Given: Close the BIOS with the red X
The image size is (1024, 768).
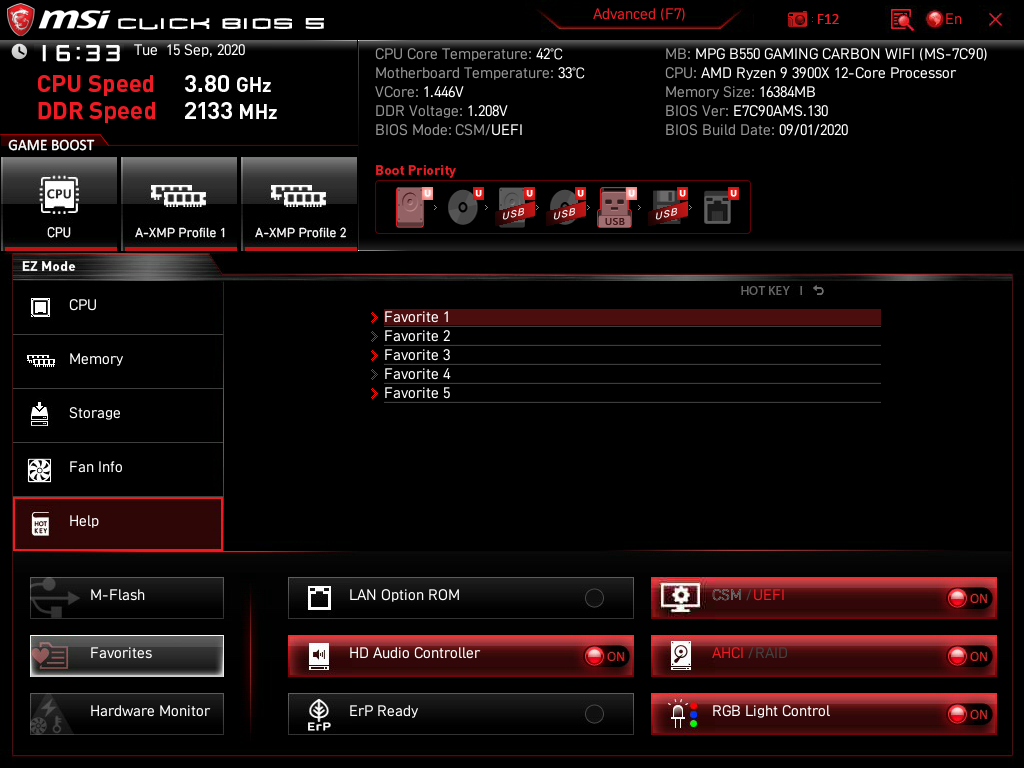Looking at the screenshot, I should point(995,20).
